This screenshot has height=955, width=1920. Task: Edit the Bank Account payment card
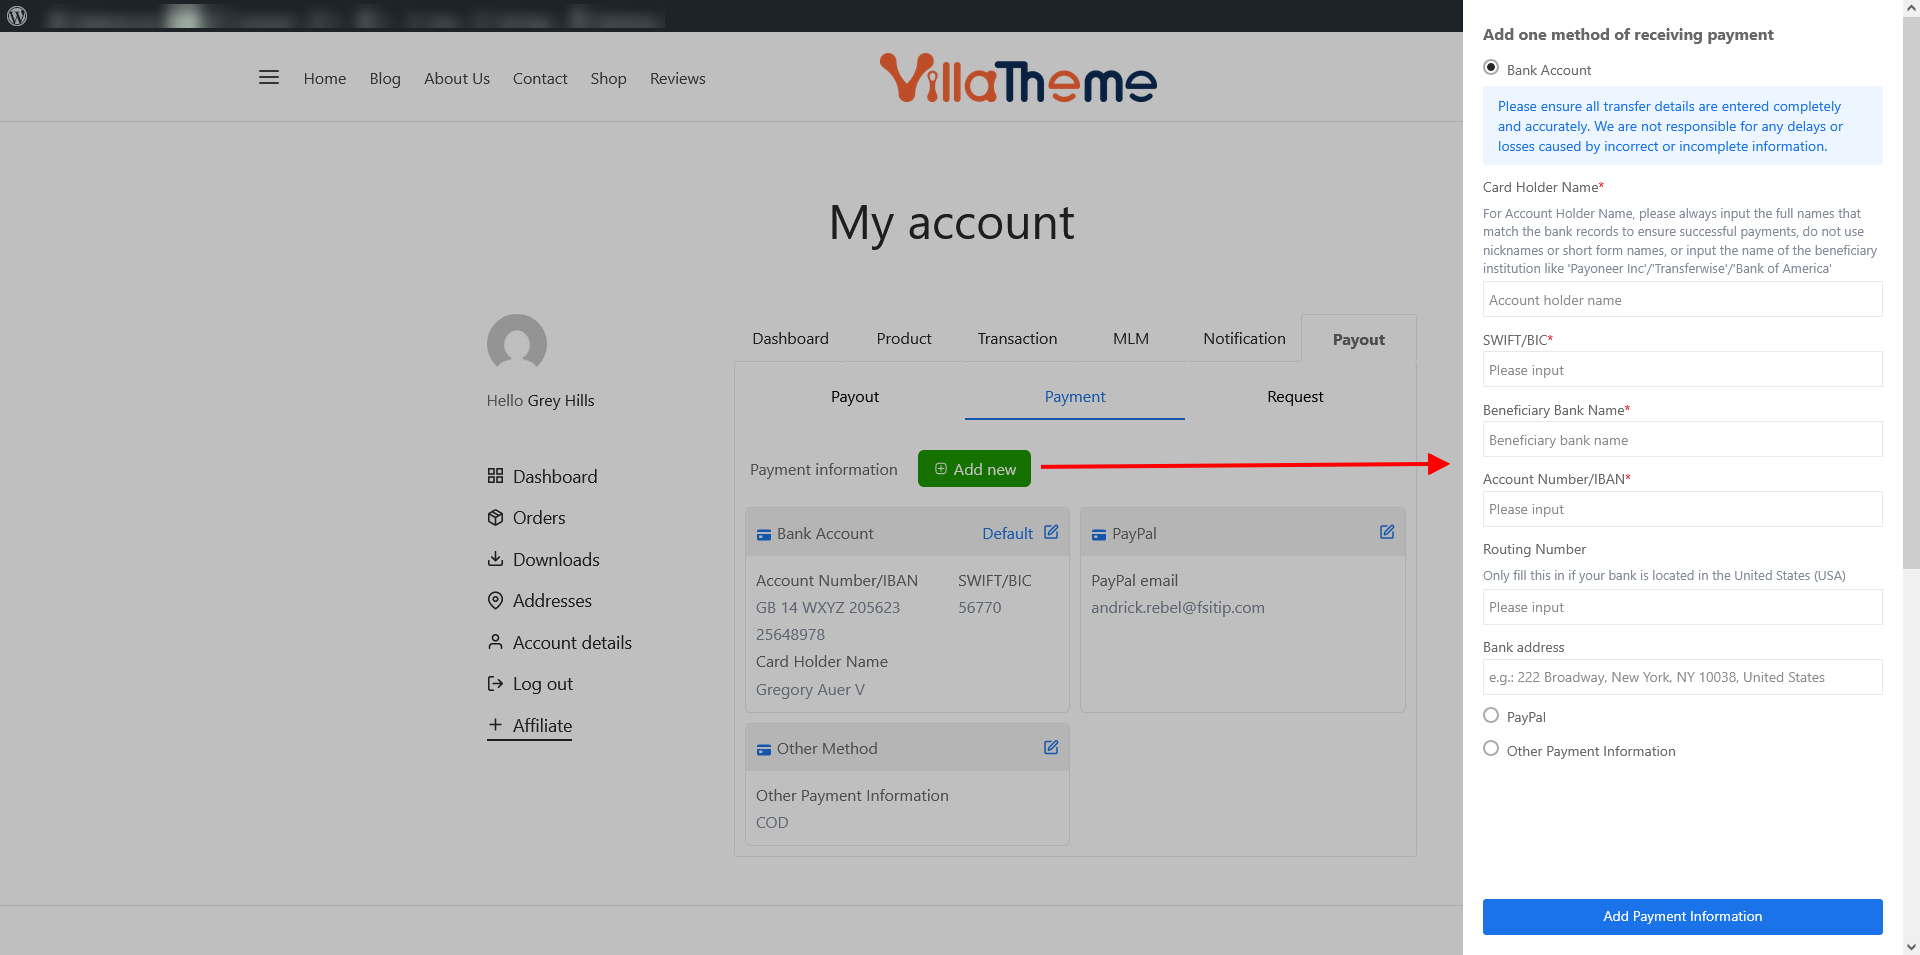pos(1051,532)
